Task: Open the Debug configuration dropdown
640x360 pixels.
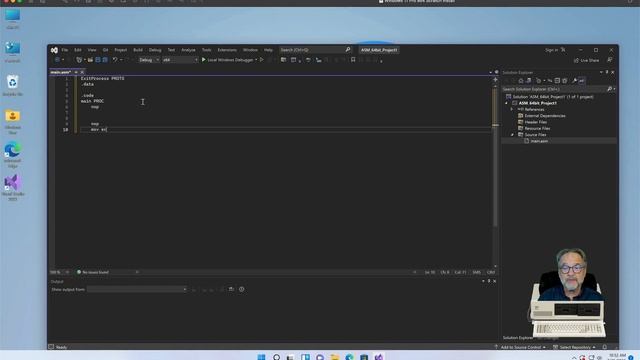Action: tap(149, 60)
